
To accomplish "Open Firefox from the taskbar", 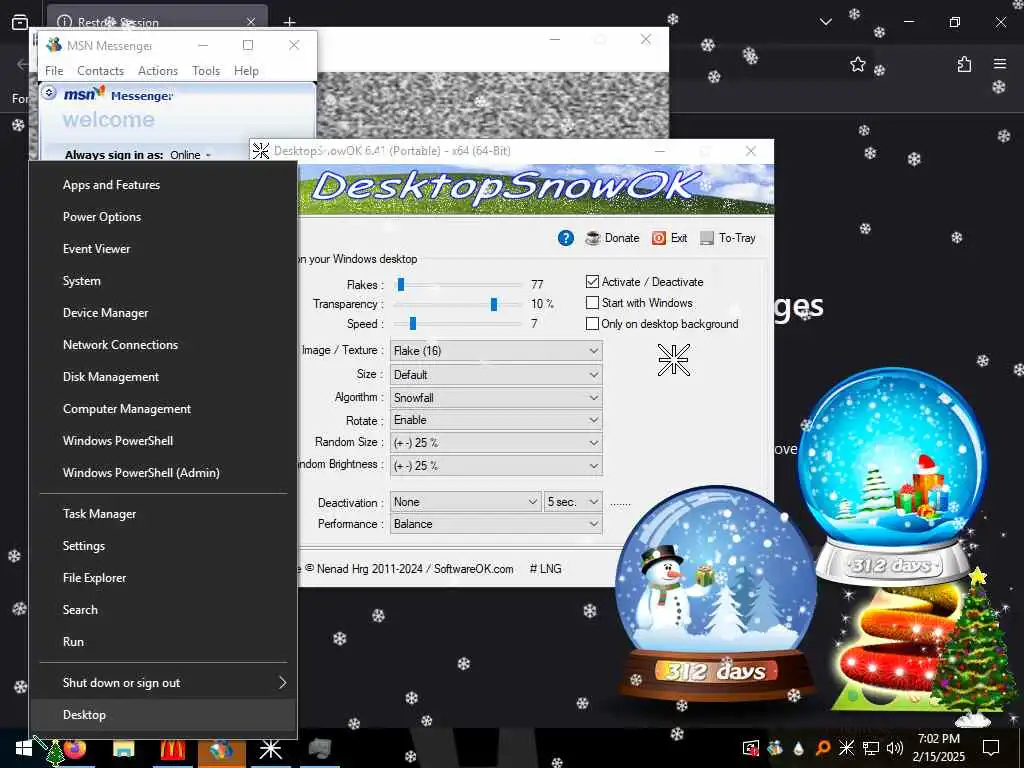I will pyautogui.click(x=74, y=748).
